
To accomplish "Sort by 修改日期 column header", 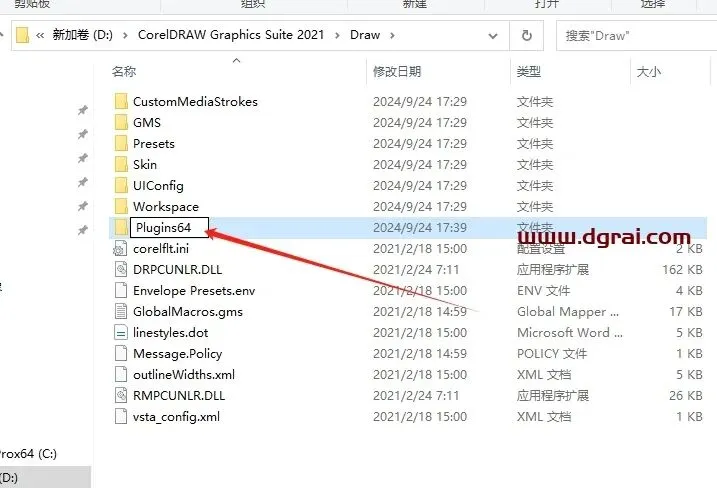I will (397, 71).
